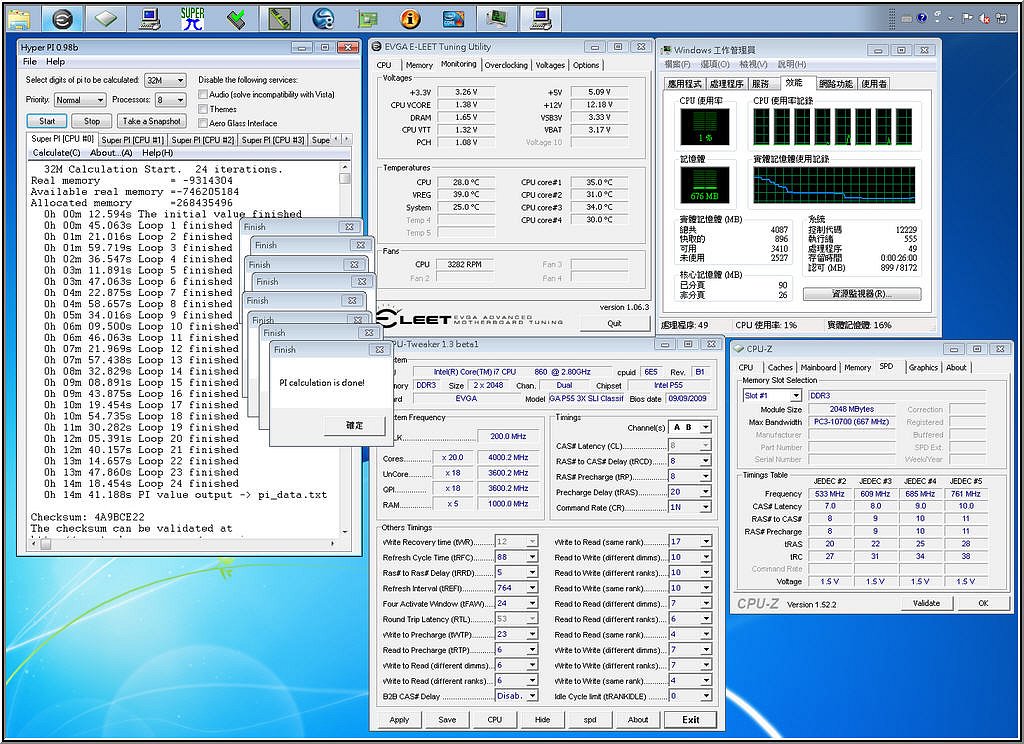
Task: Click the CPU-Z window title bar icon
Action: [x=739, y=349]
